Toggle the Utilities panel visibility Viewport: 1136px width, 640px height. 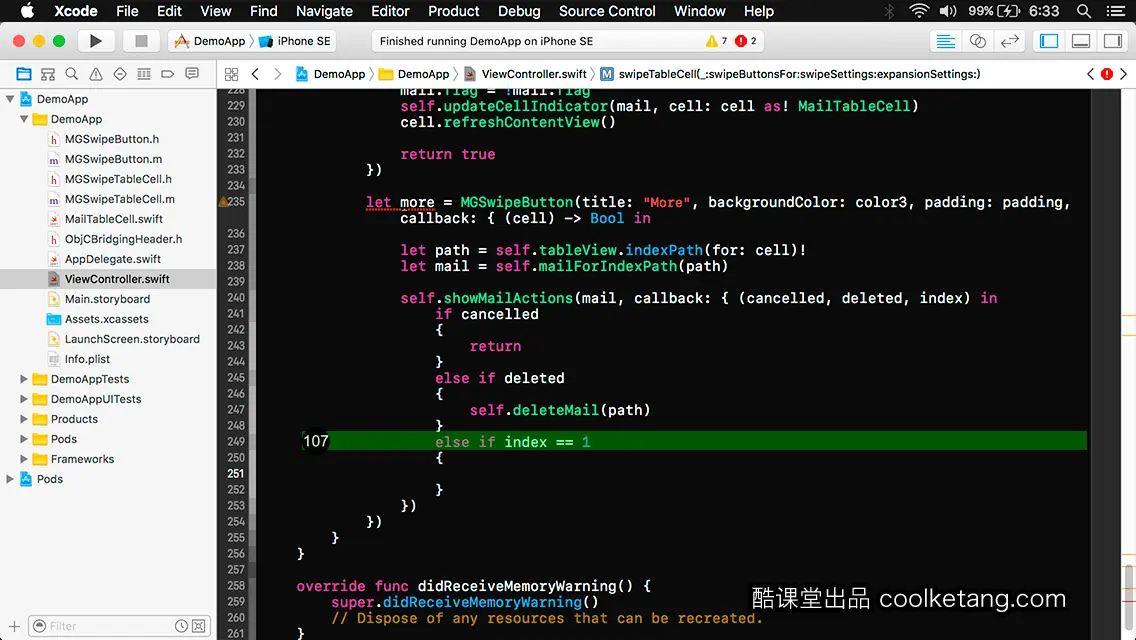[x=1113, y=41]
